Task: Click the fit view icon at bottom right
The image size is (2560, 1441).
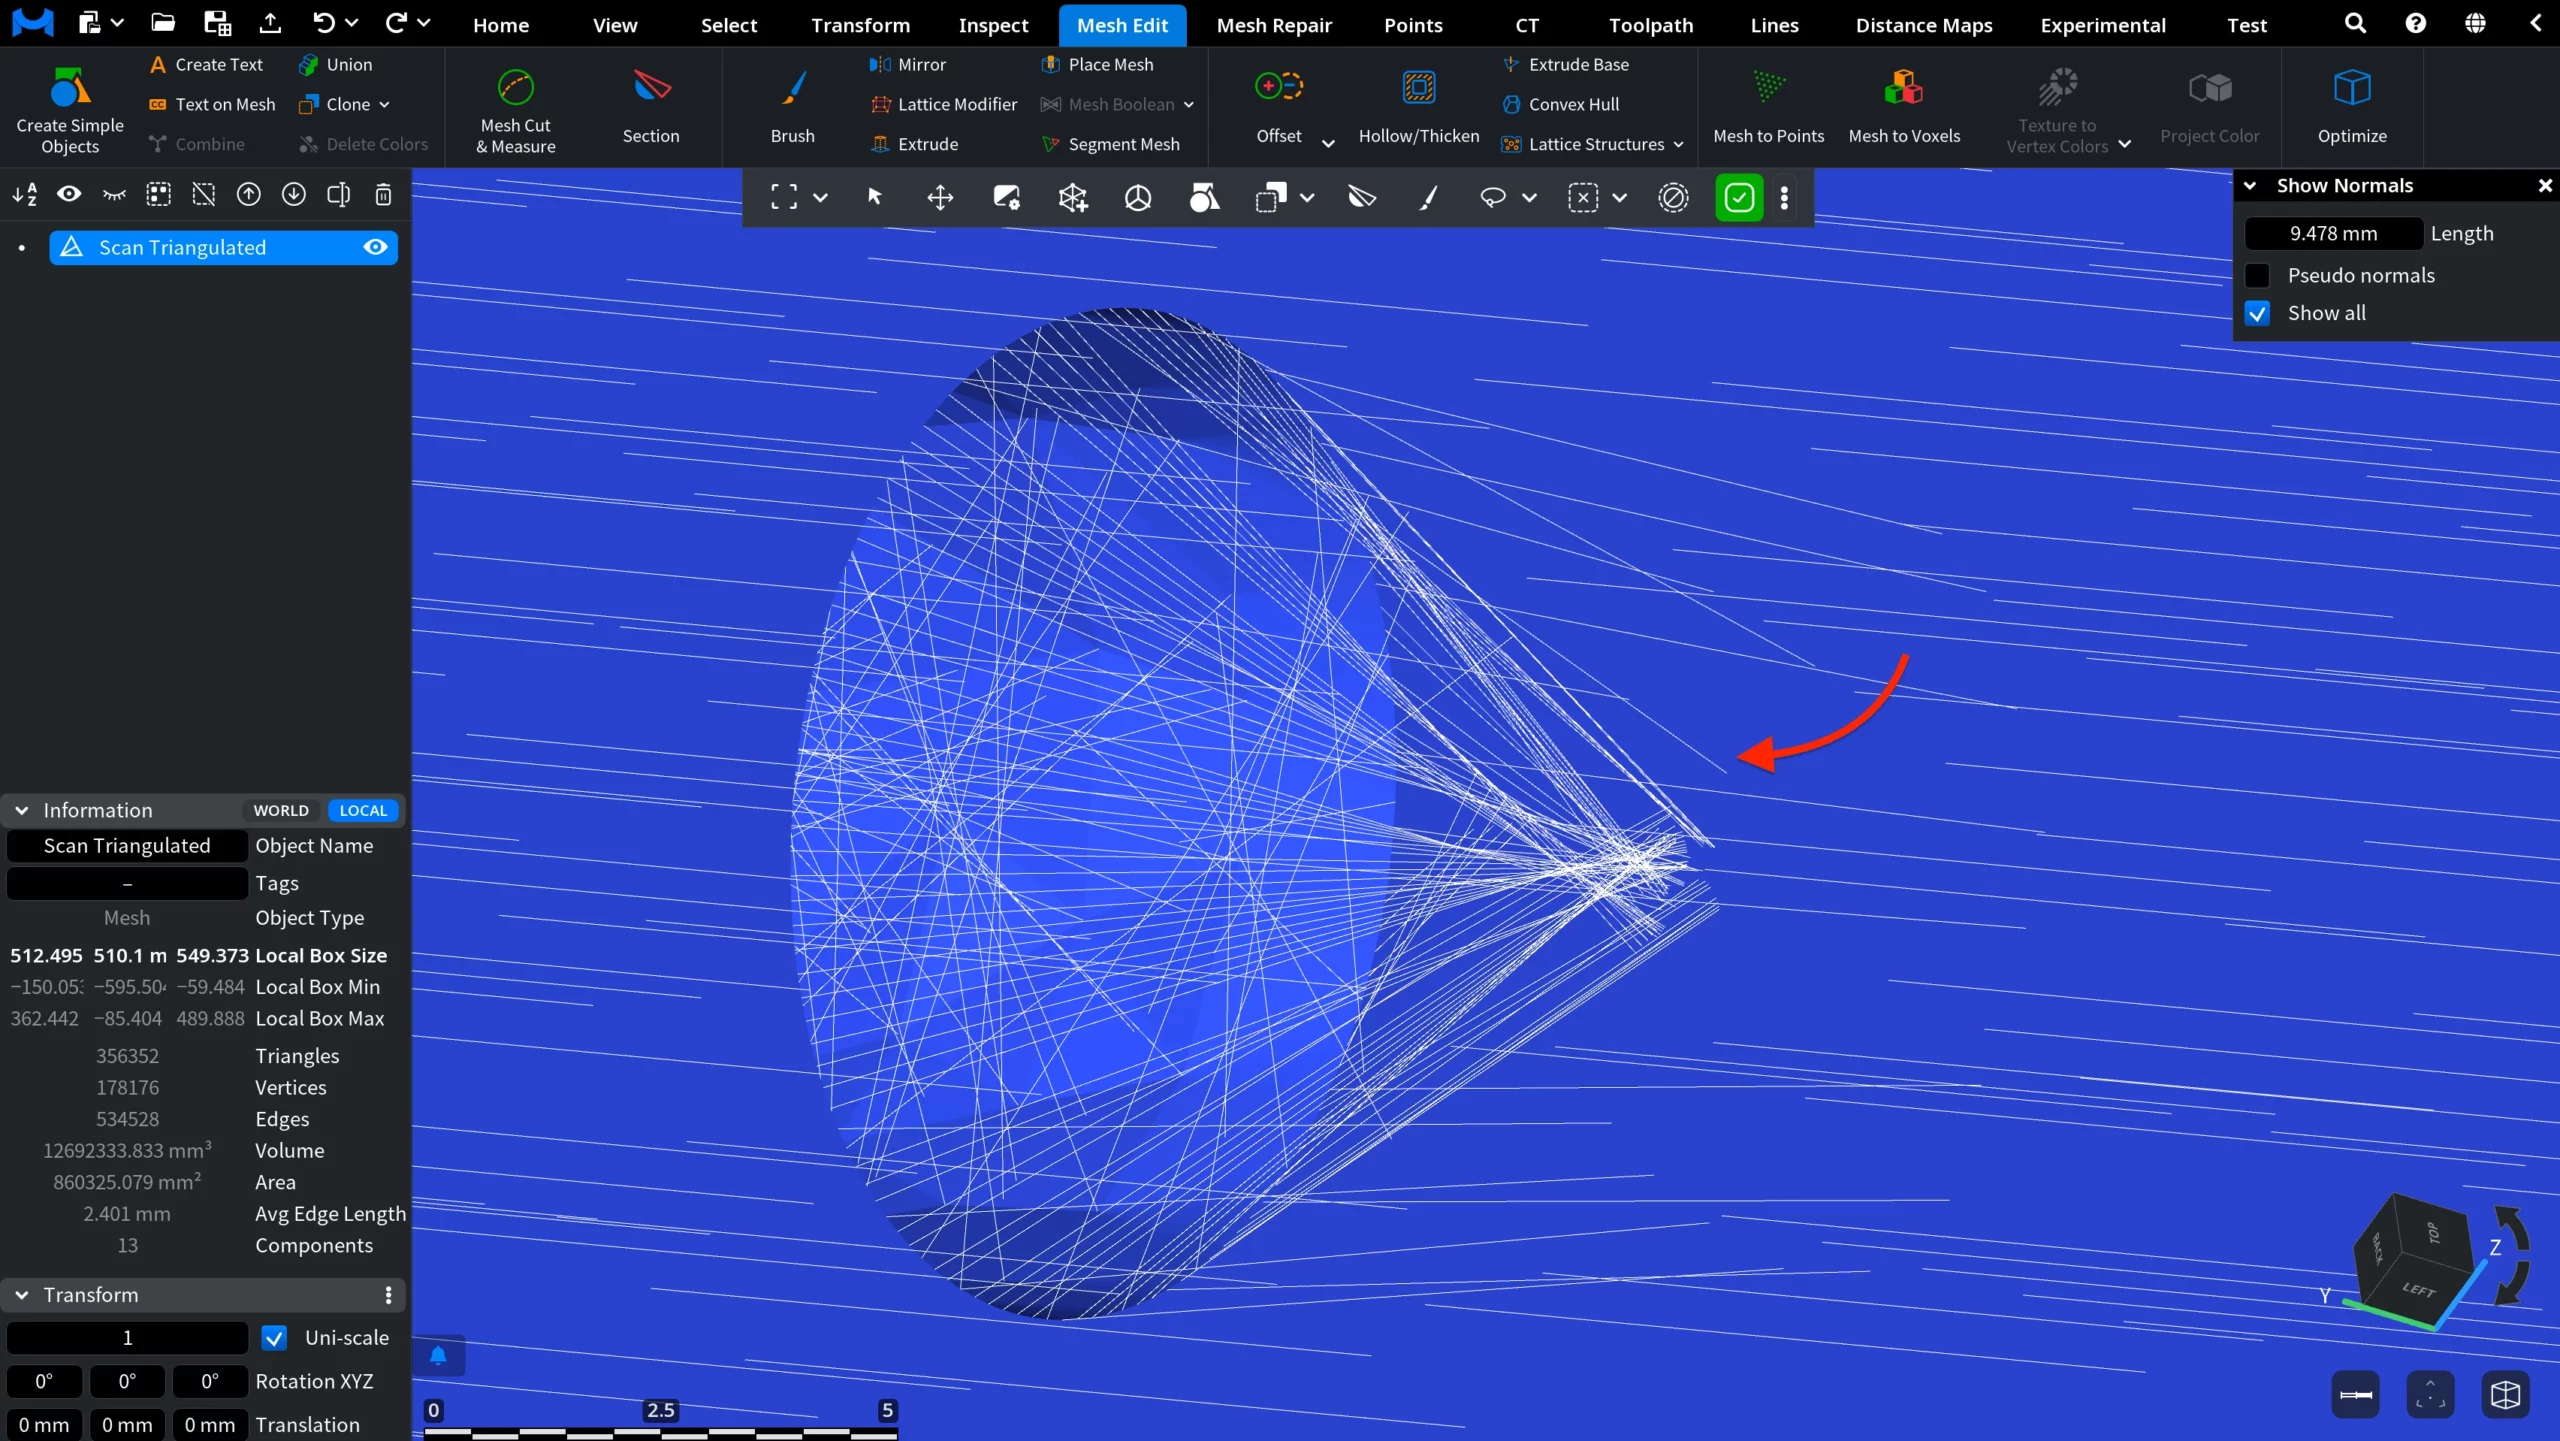Action: (x=2430, y=1395)
